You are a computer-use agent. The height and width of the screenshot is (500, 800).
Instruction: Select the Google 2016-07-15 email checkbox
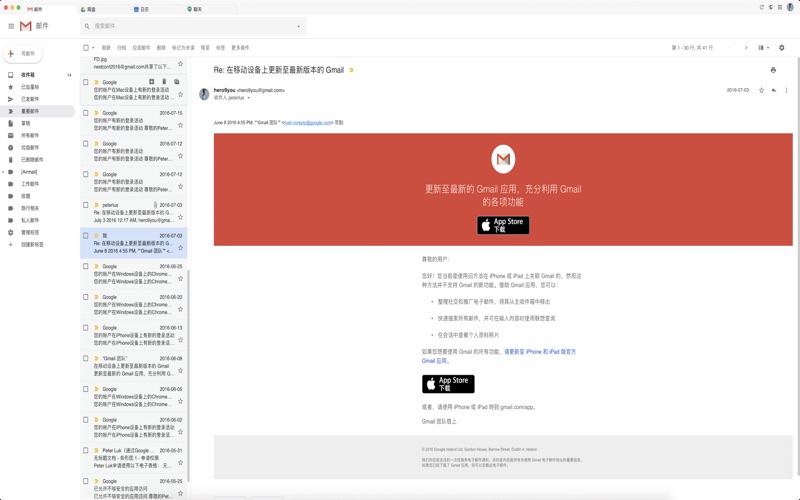pyautogui.click(x=86, y=113)
